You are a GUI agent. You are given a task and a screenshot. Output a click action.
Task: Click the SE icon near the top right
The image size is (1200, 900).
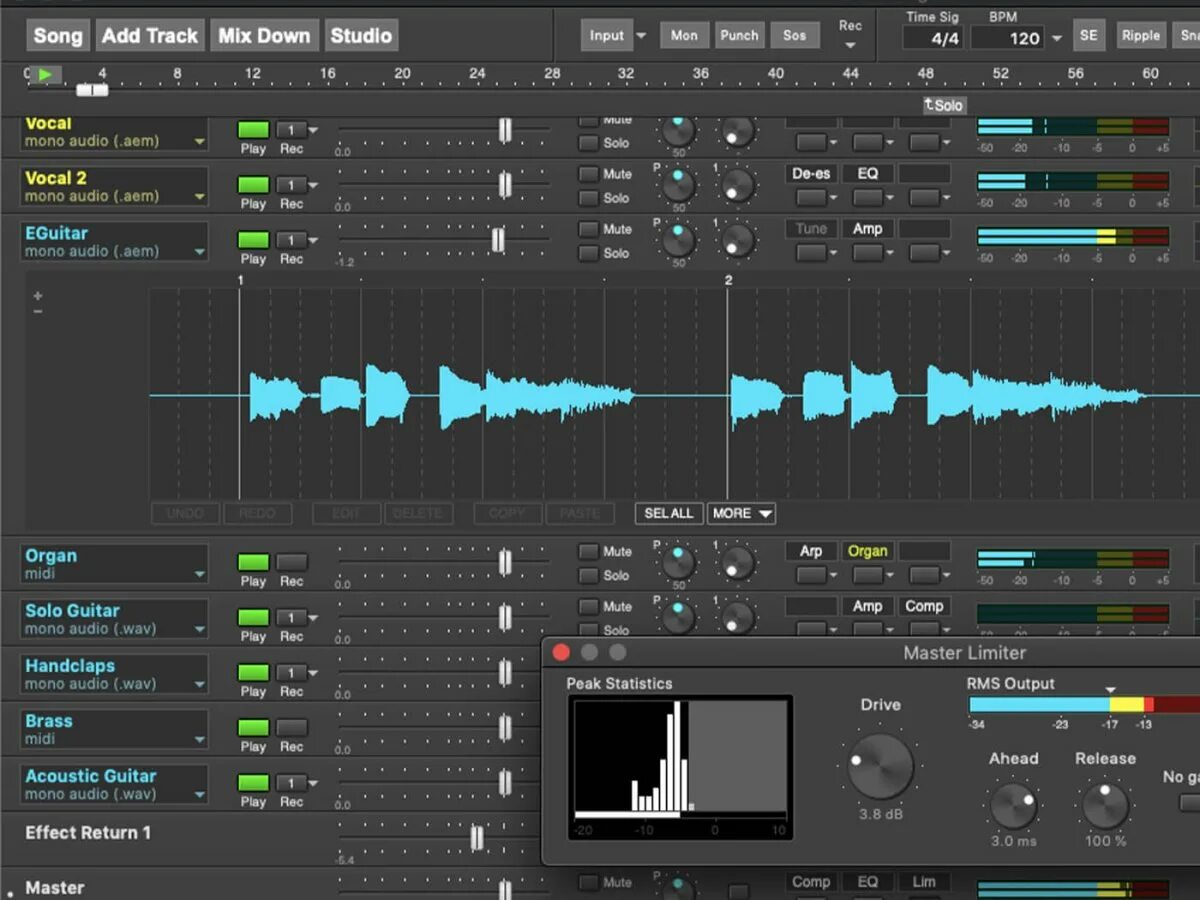tap(1088, 34)
